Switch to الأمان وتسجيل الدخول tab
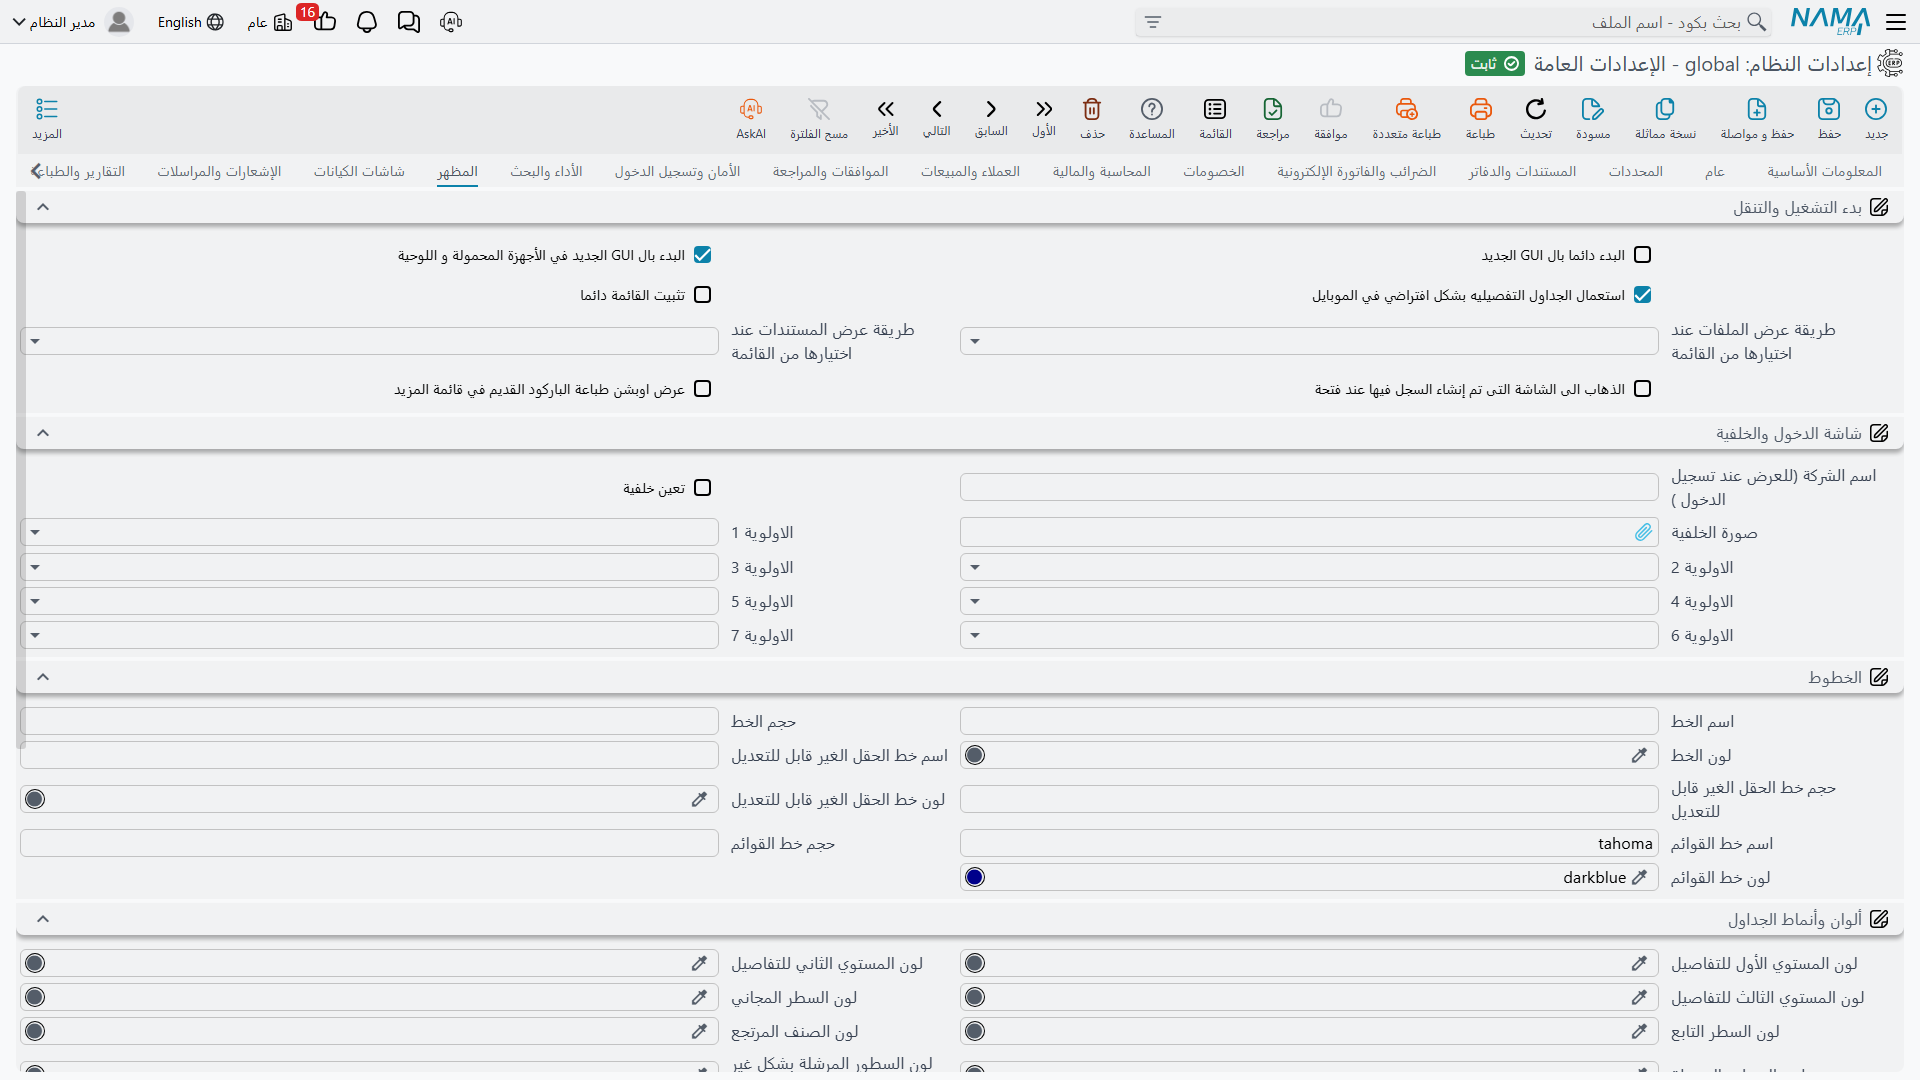This screenshot has width=1920, height=1080. point(678,172)
